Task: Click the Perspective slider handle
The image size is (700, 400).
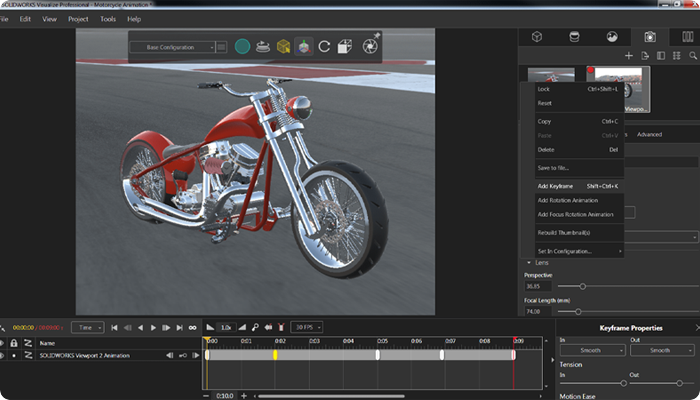Action: (x=583, y=286)
